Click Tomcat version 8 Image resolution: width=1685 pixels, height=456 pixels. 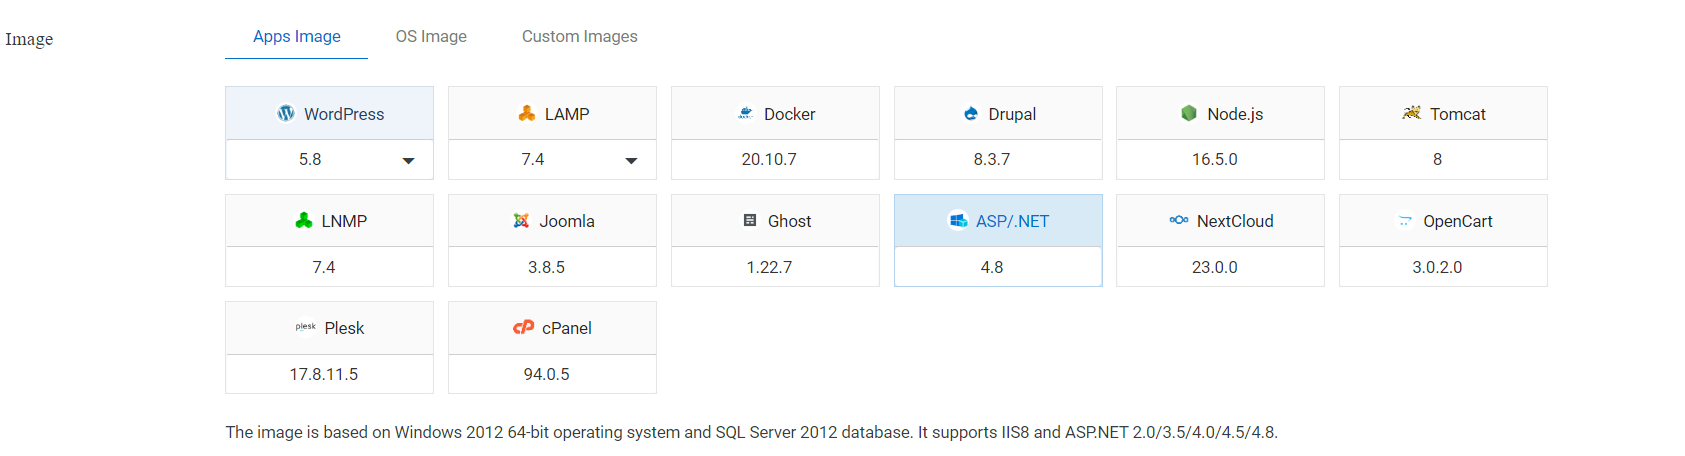tap(1438, 159)
